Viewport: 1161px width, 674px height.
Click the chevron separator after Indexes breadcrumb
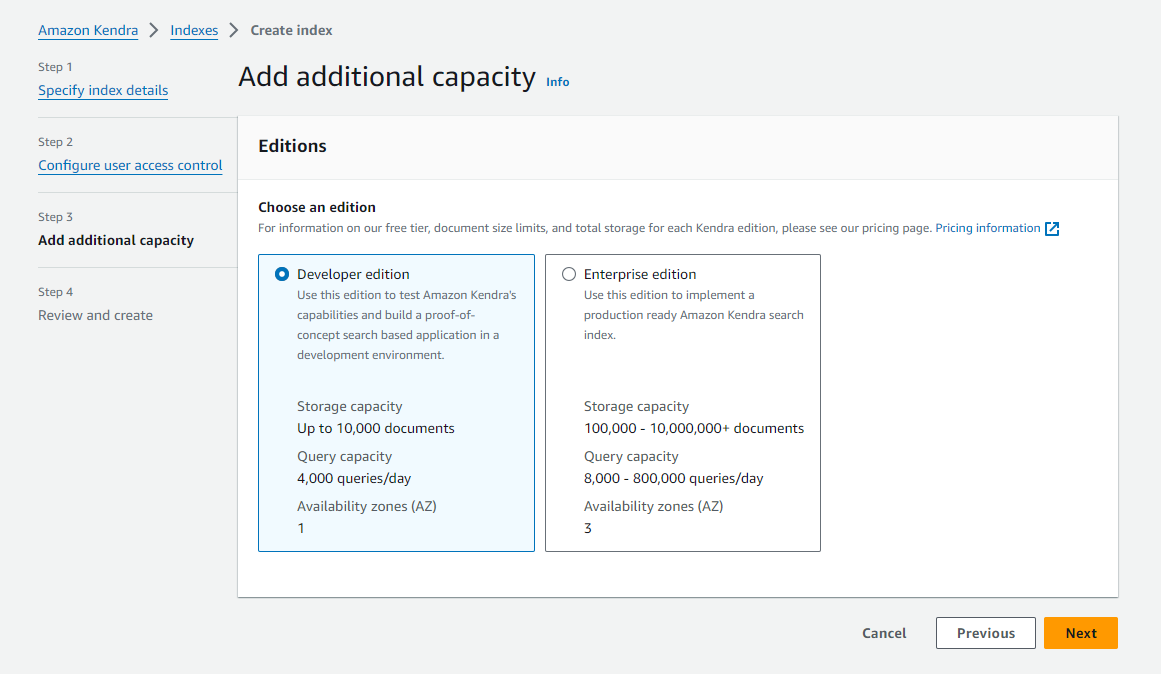234,30
